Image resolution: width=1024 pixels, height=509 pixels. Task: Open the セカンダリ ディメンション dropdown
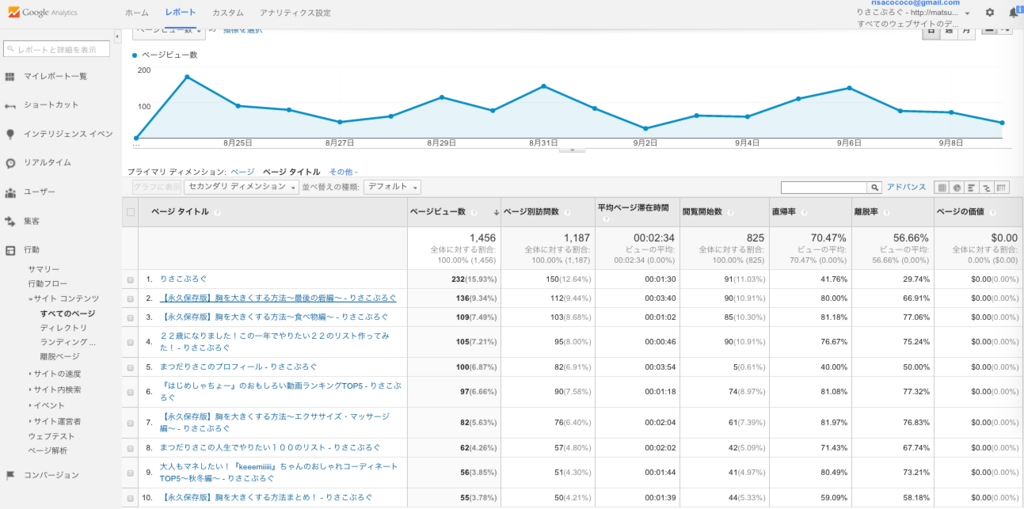[x=240, y=187]
